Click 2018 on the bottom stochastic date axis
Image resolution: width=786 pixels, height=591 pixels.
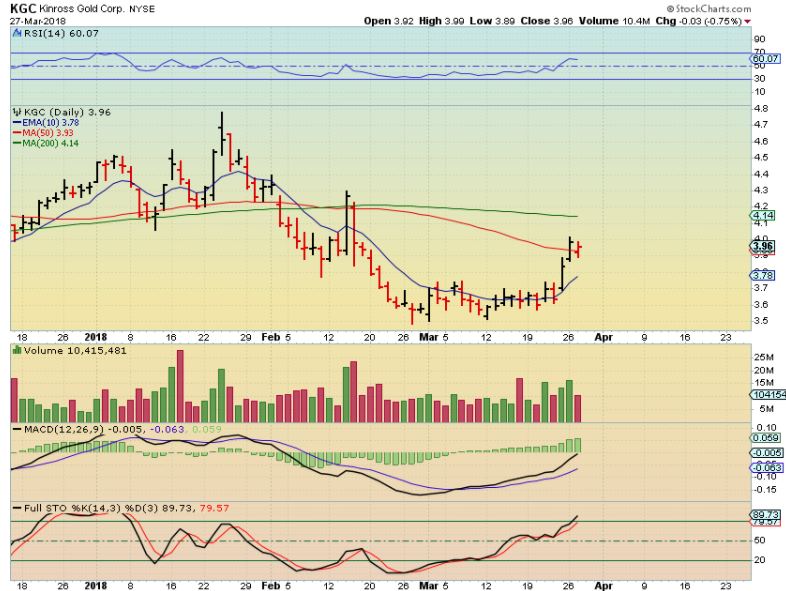point(96,585)
